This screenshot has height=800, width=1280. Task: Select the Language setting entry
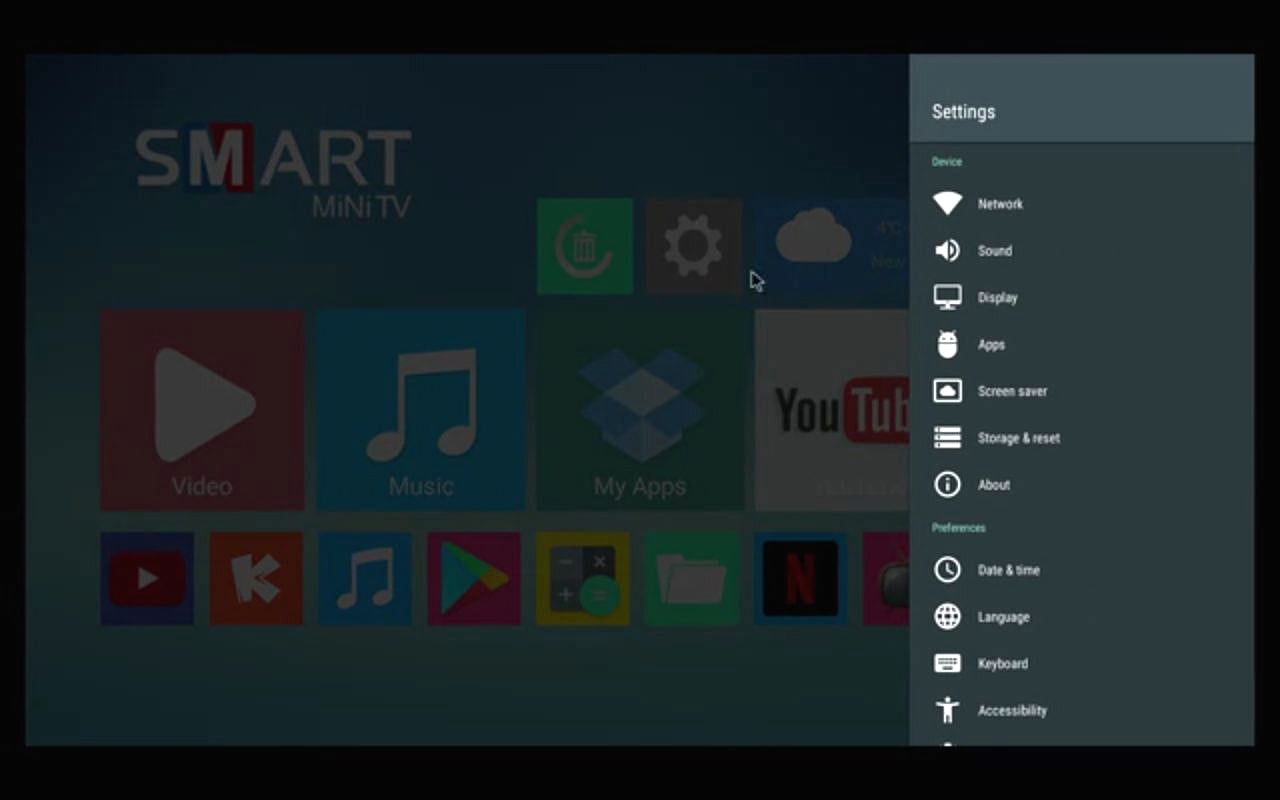(x=1003, y=616)
